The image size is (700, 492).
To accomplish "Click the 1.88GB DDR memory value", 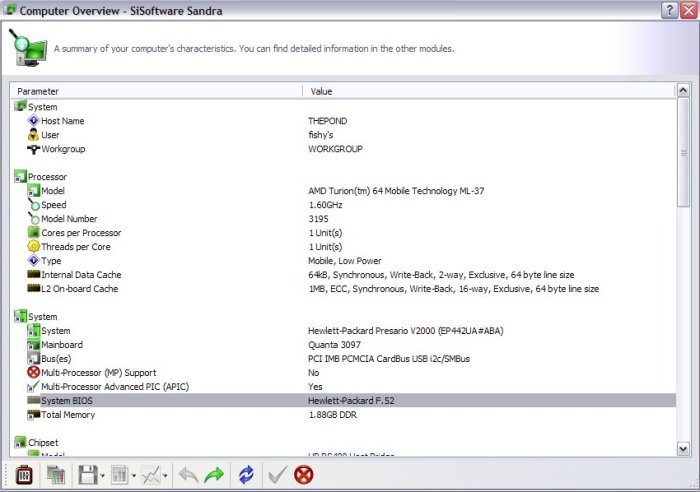I will [x=333, y=415].
